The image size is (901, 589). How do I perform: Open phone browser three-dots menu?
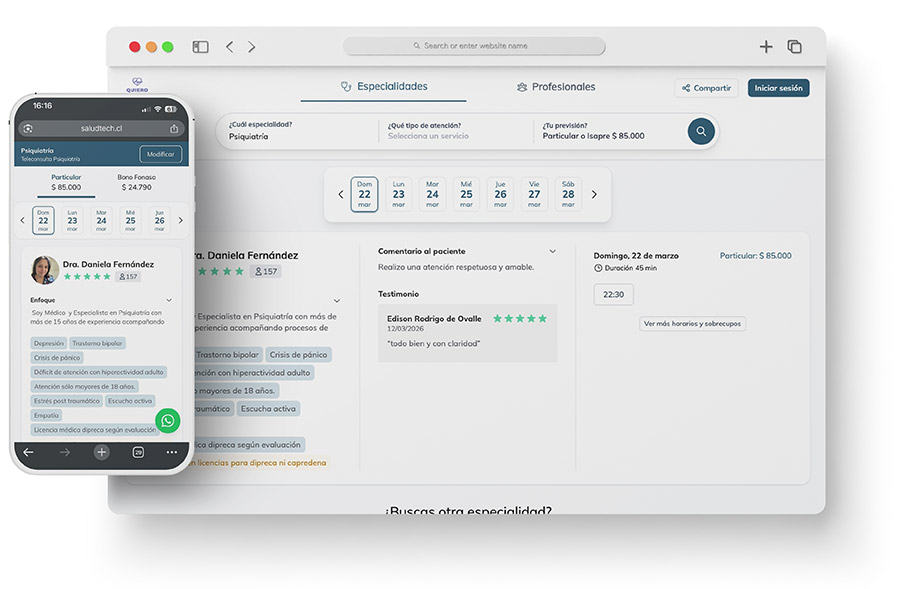point(172,452)
